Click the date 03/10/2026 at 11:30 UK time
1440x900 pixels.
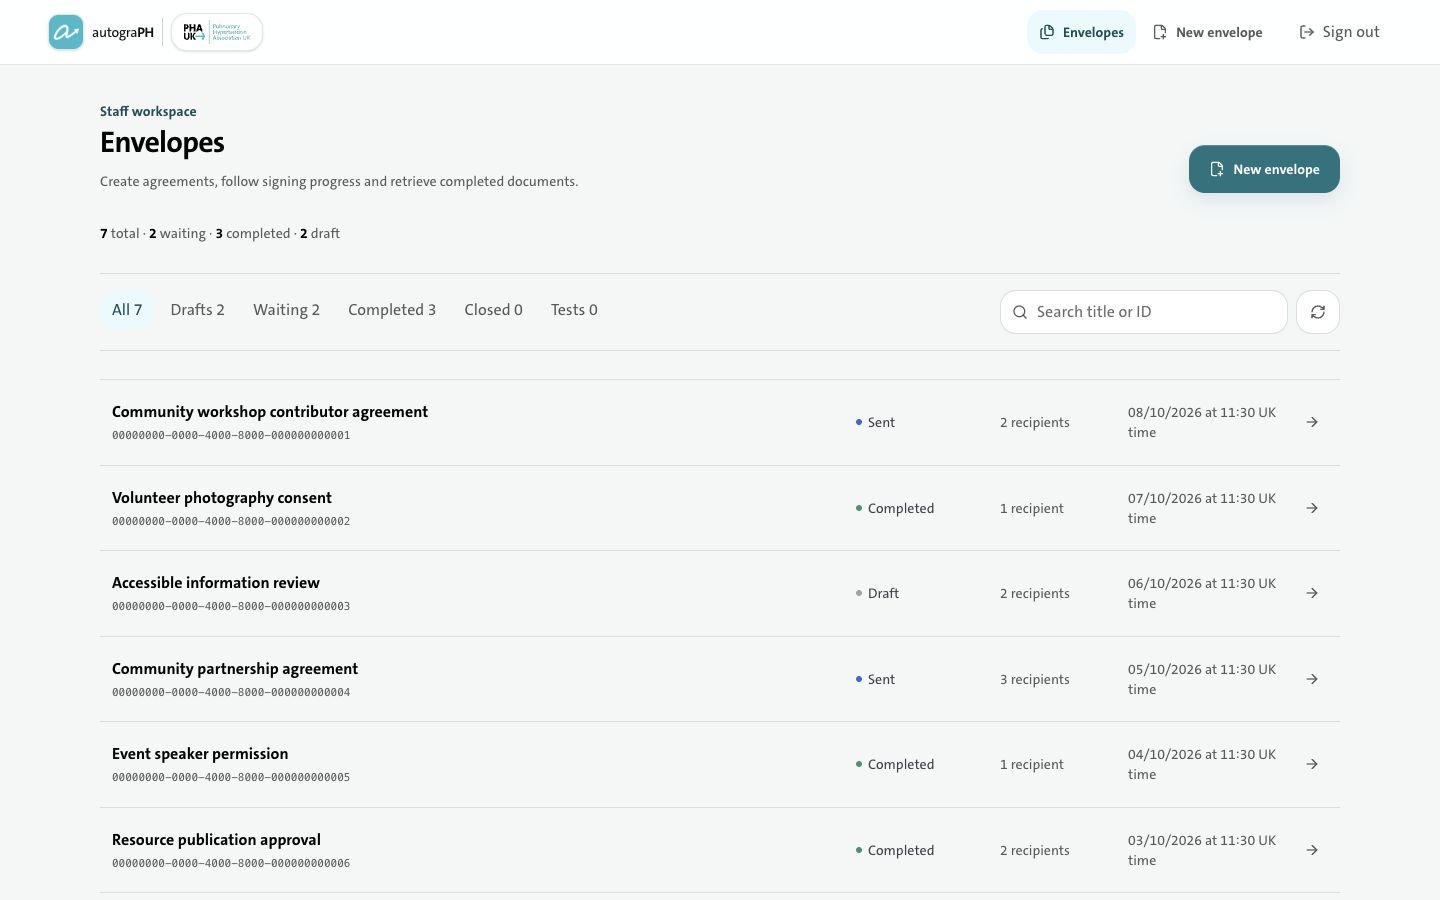click(x=1202, y=850)
